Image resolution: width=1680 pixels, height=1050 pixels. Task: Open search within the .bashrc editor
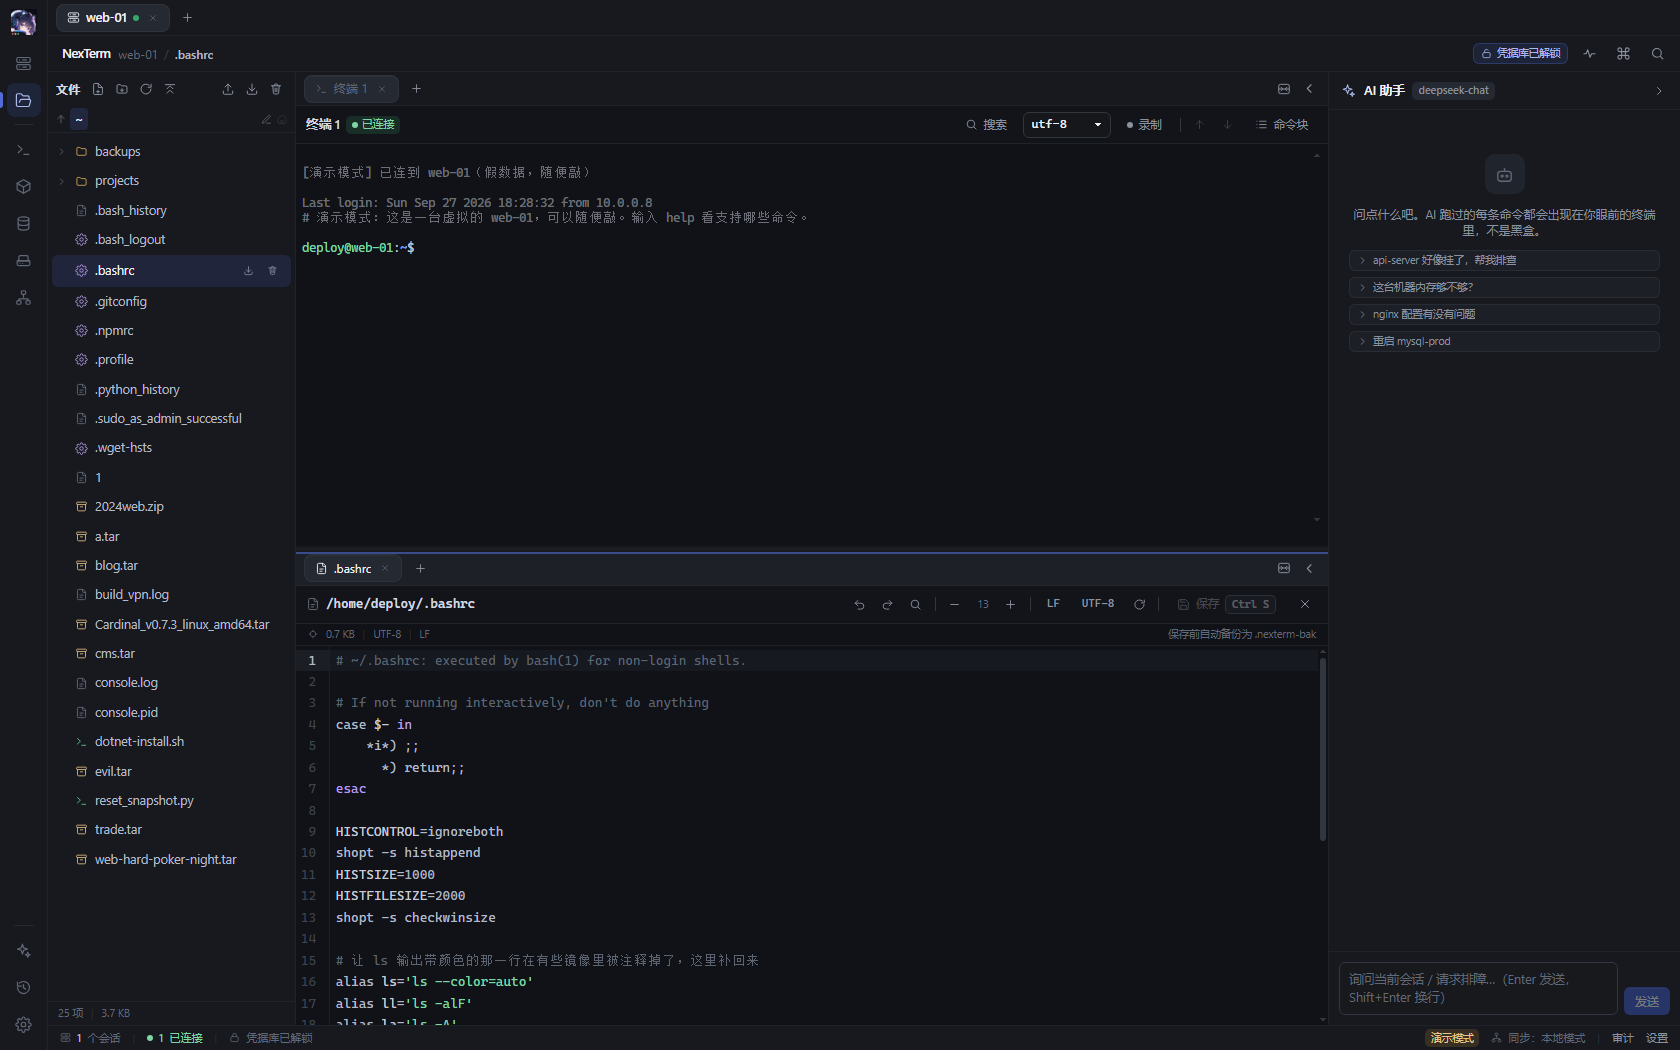click(915, 604)
